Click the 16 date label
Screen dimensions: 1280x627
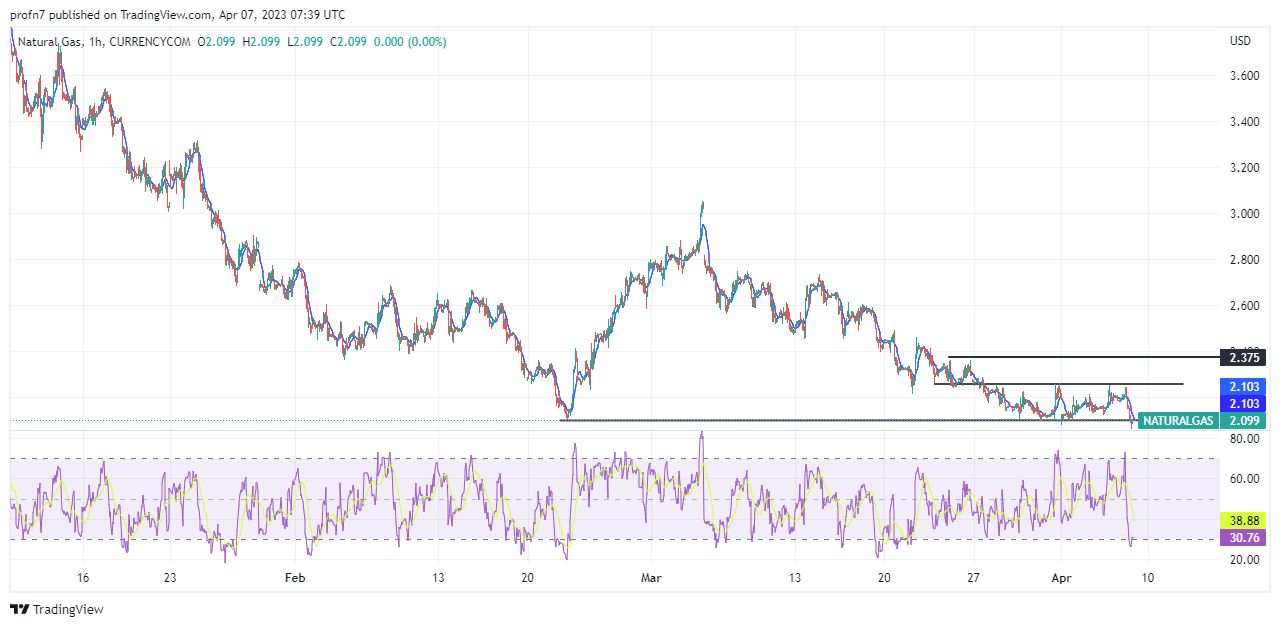pyautogui.click(x=83, y=578)
